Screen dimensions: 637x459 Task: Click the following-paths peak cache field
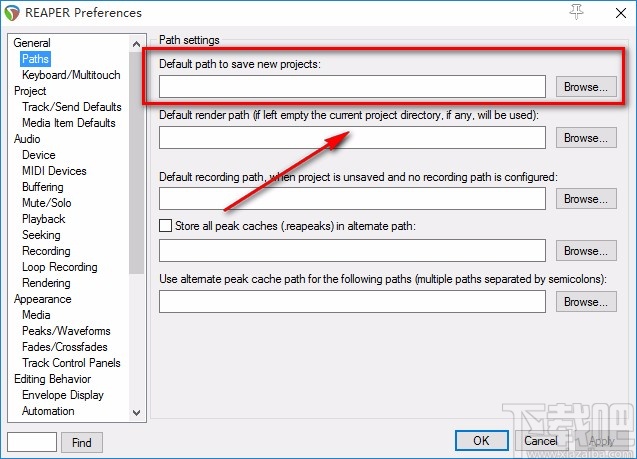(x=352, y=302)
